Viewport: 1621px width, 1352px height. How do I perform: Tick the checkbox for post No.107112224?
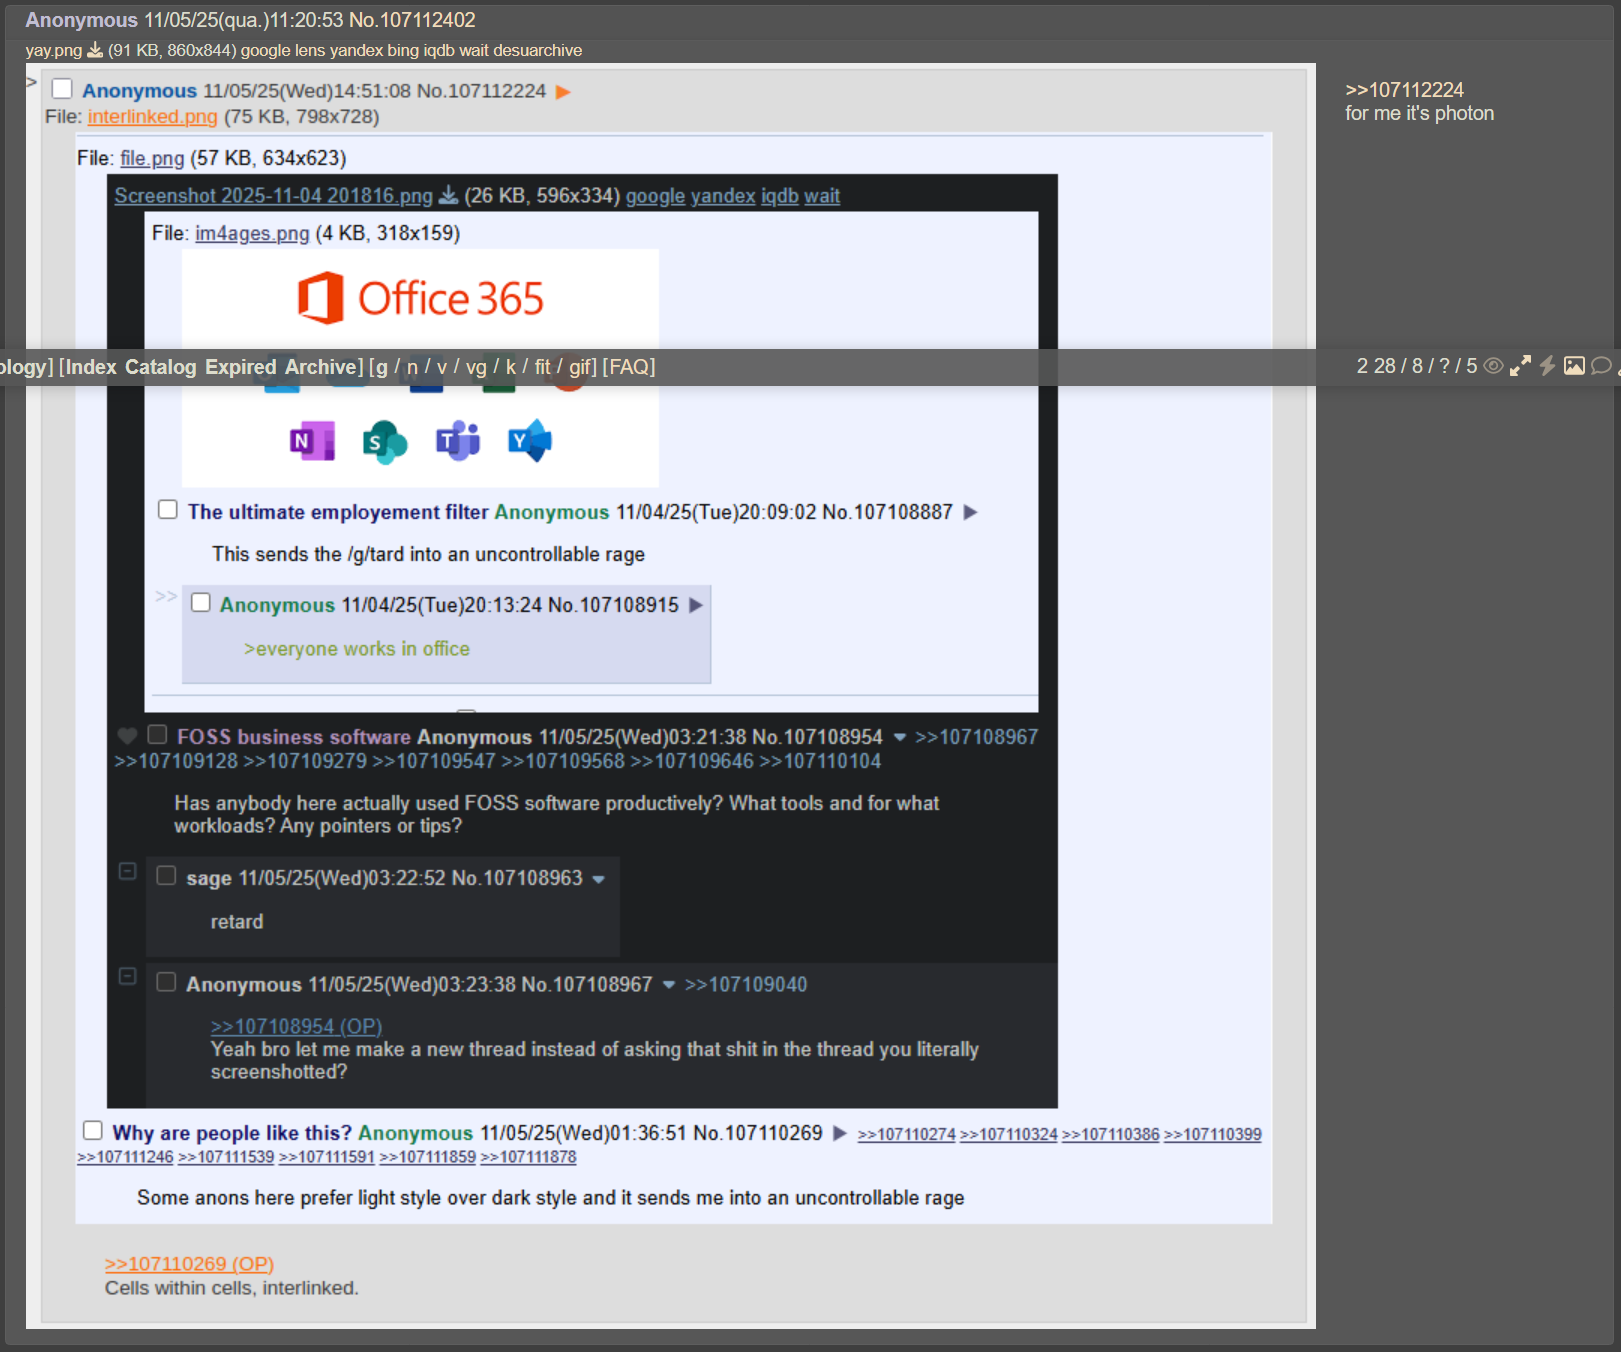pos(62,89)
